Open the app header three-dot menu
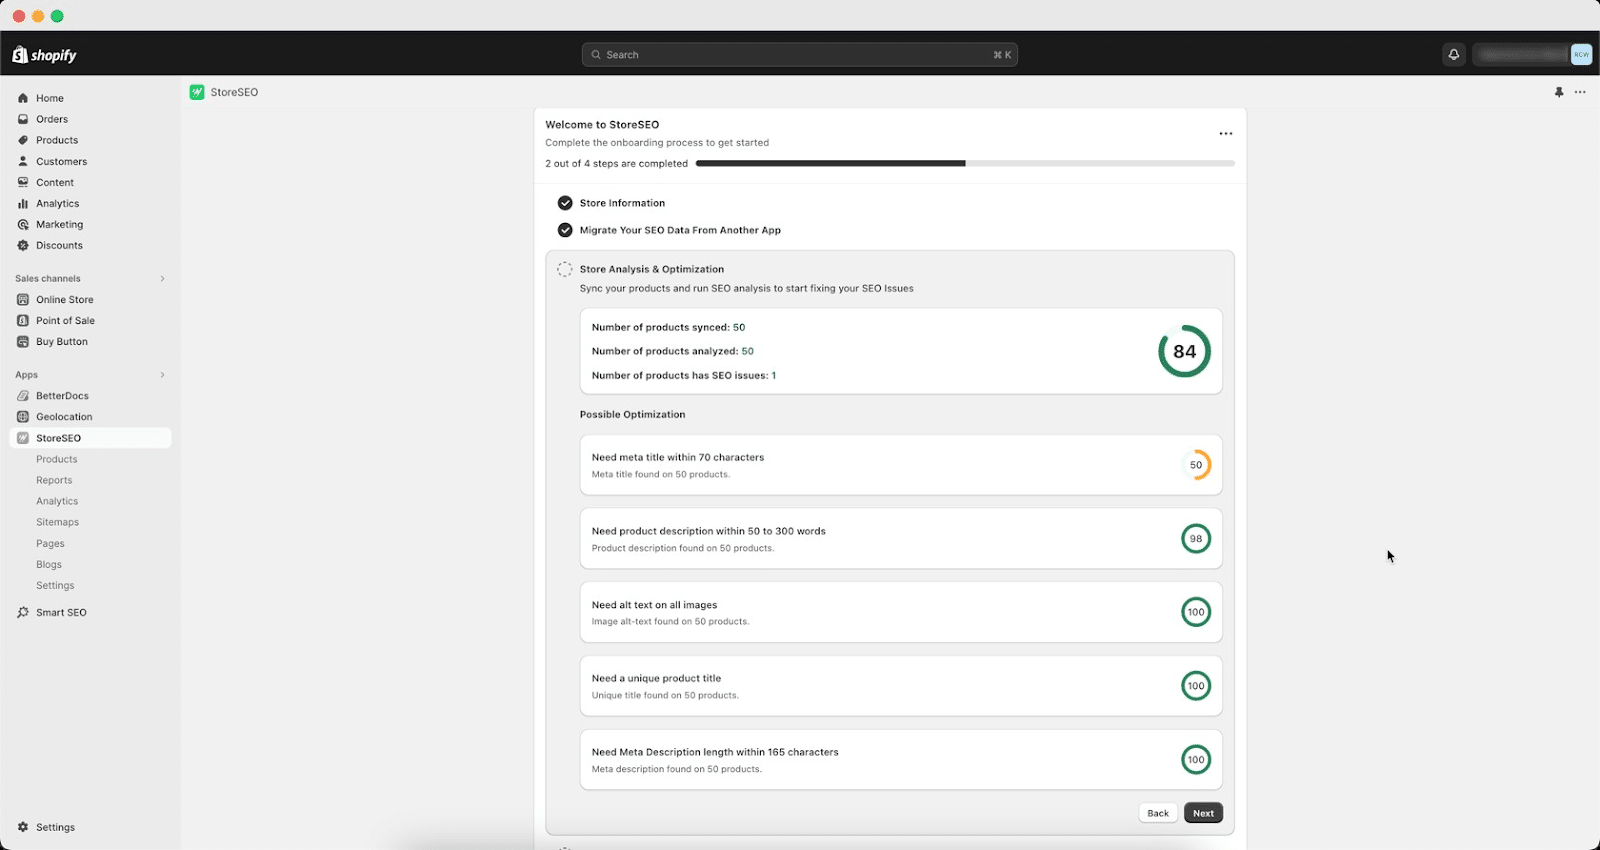The image size is (1600, 850). pos(1580,92)
